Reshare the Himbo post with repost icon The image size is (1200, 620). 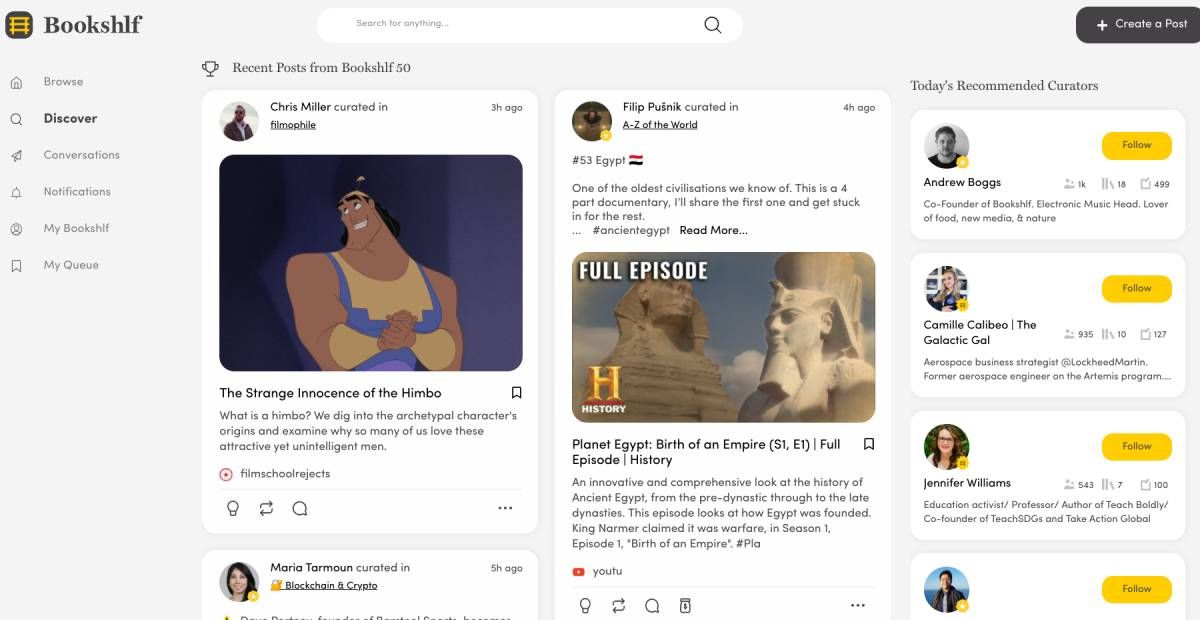266,508
